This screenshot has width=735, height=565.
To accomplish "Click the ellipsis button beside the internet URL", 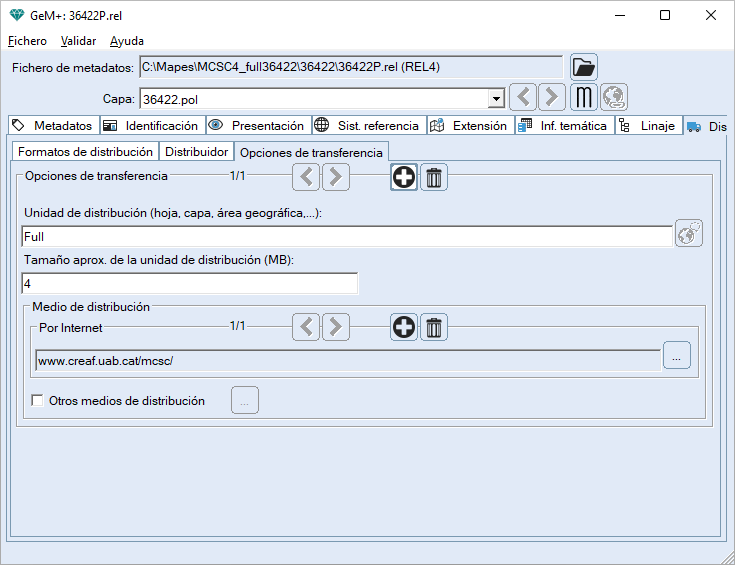I will coord(677,355).
